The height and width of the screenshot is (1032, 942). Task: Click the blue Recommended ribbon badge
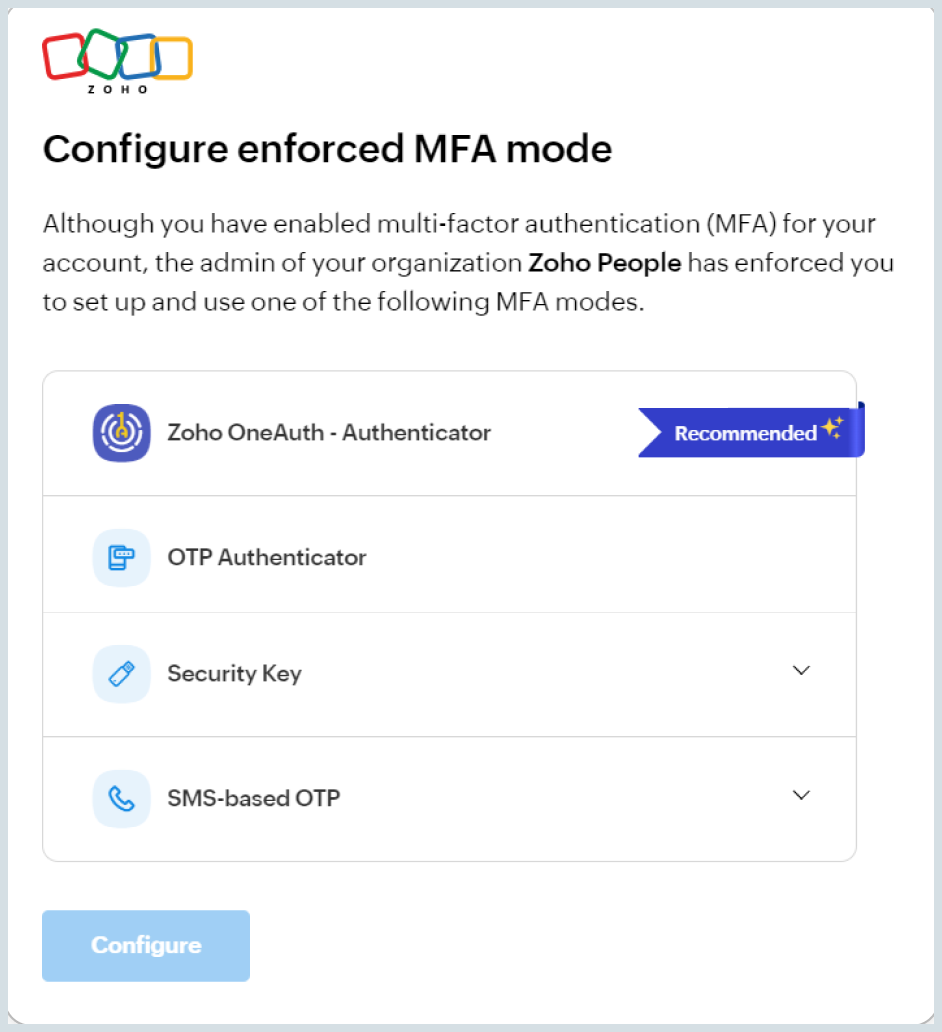pos(744,433)
